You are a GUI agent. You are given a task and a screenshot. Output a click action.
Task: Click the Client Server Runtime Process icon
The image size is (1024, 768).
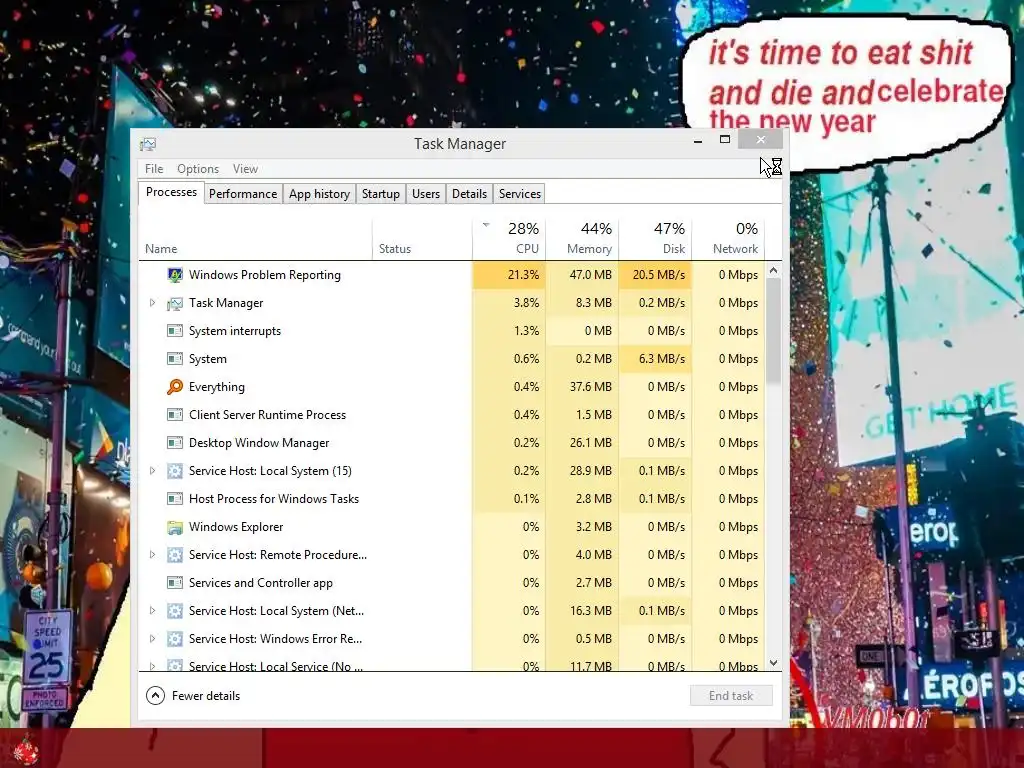pos(174,415)
